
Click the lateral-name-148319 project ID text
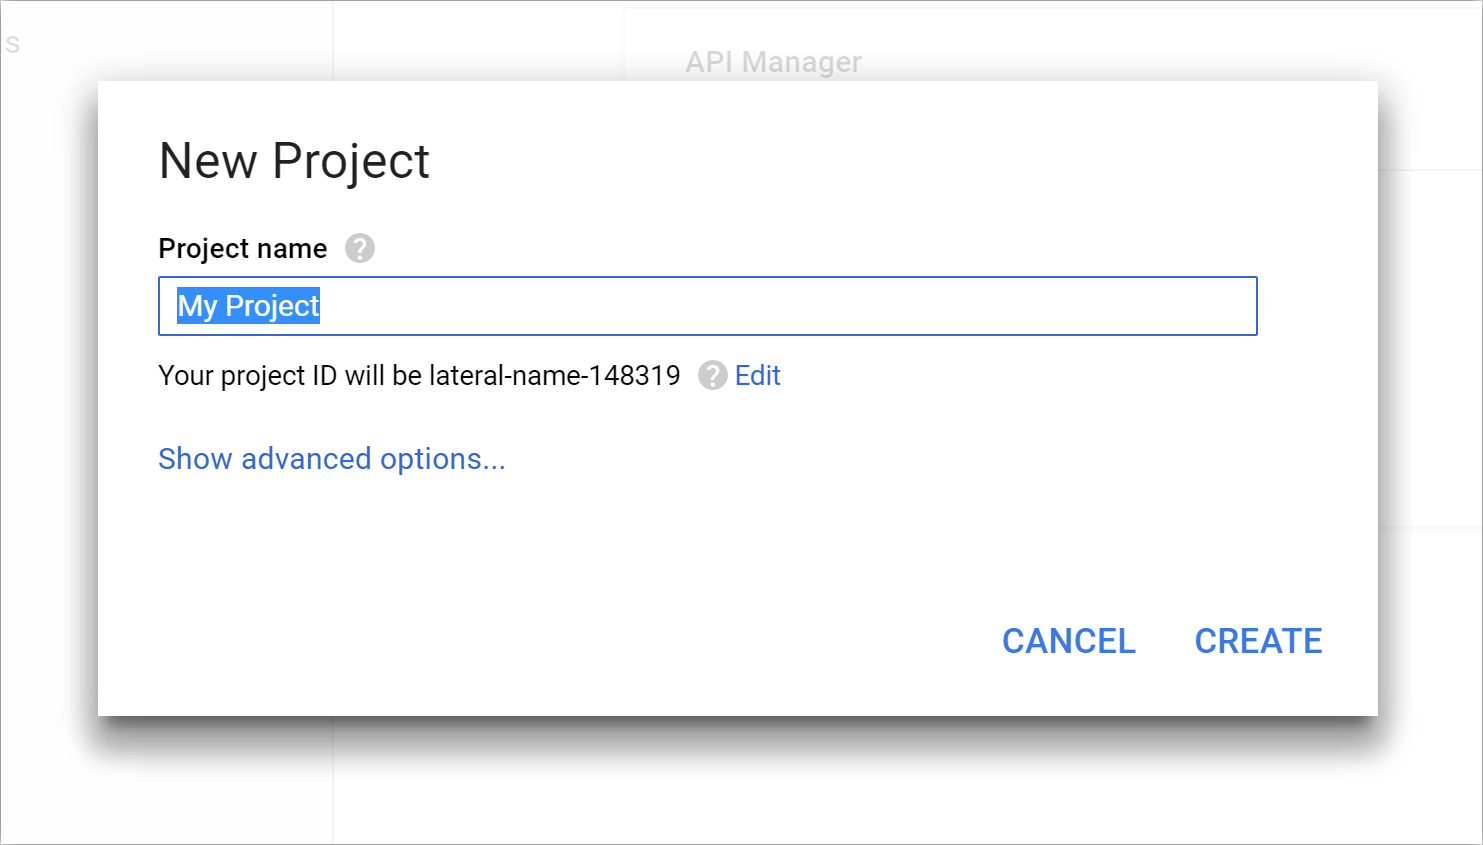[x=554, y=375]
